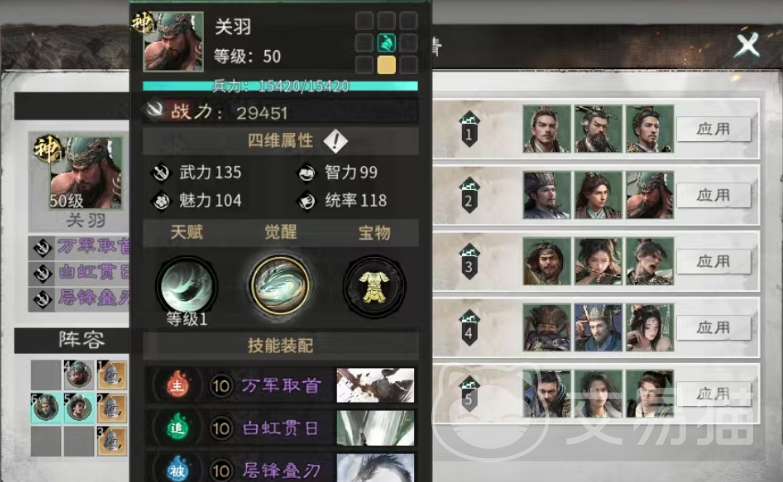Select the blue 被 skill type icon
The width and height of the screenshot is (783, 482).
click(178, 470)
